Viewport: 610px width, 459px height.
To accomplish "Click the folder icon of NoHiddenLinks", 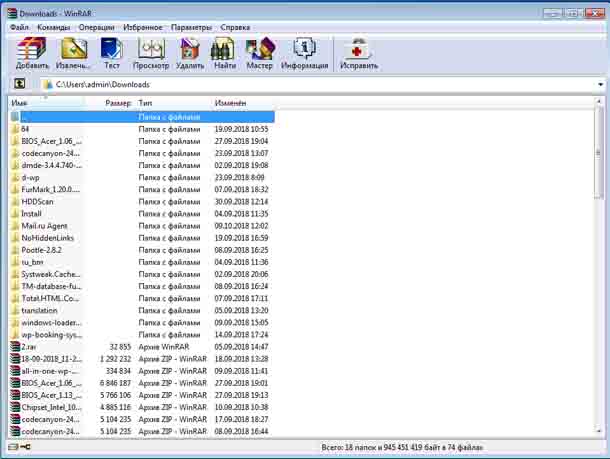I will pyautogui.click(x=15, y=238).
